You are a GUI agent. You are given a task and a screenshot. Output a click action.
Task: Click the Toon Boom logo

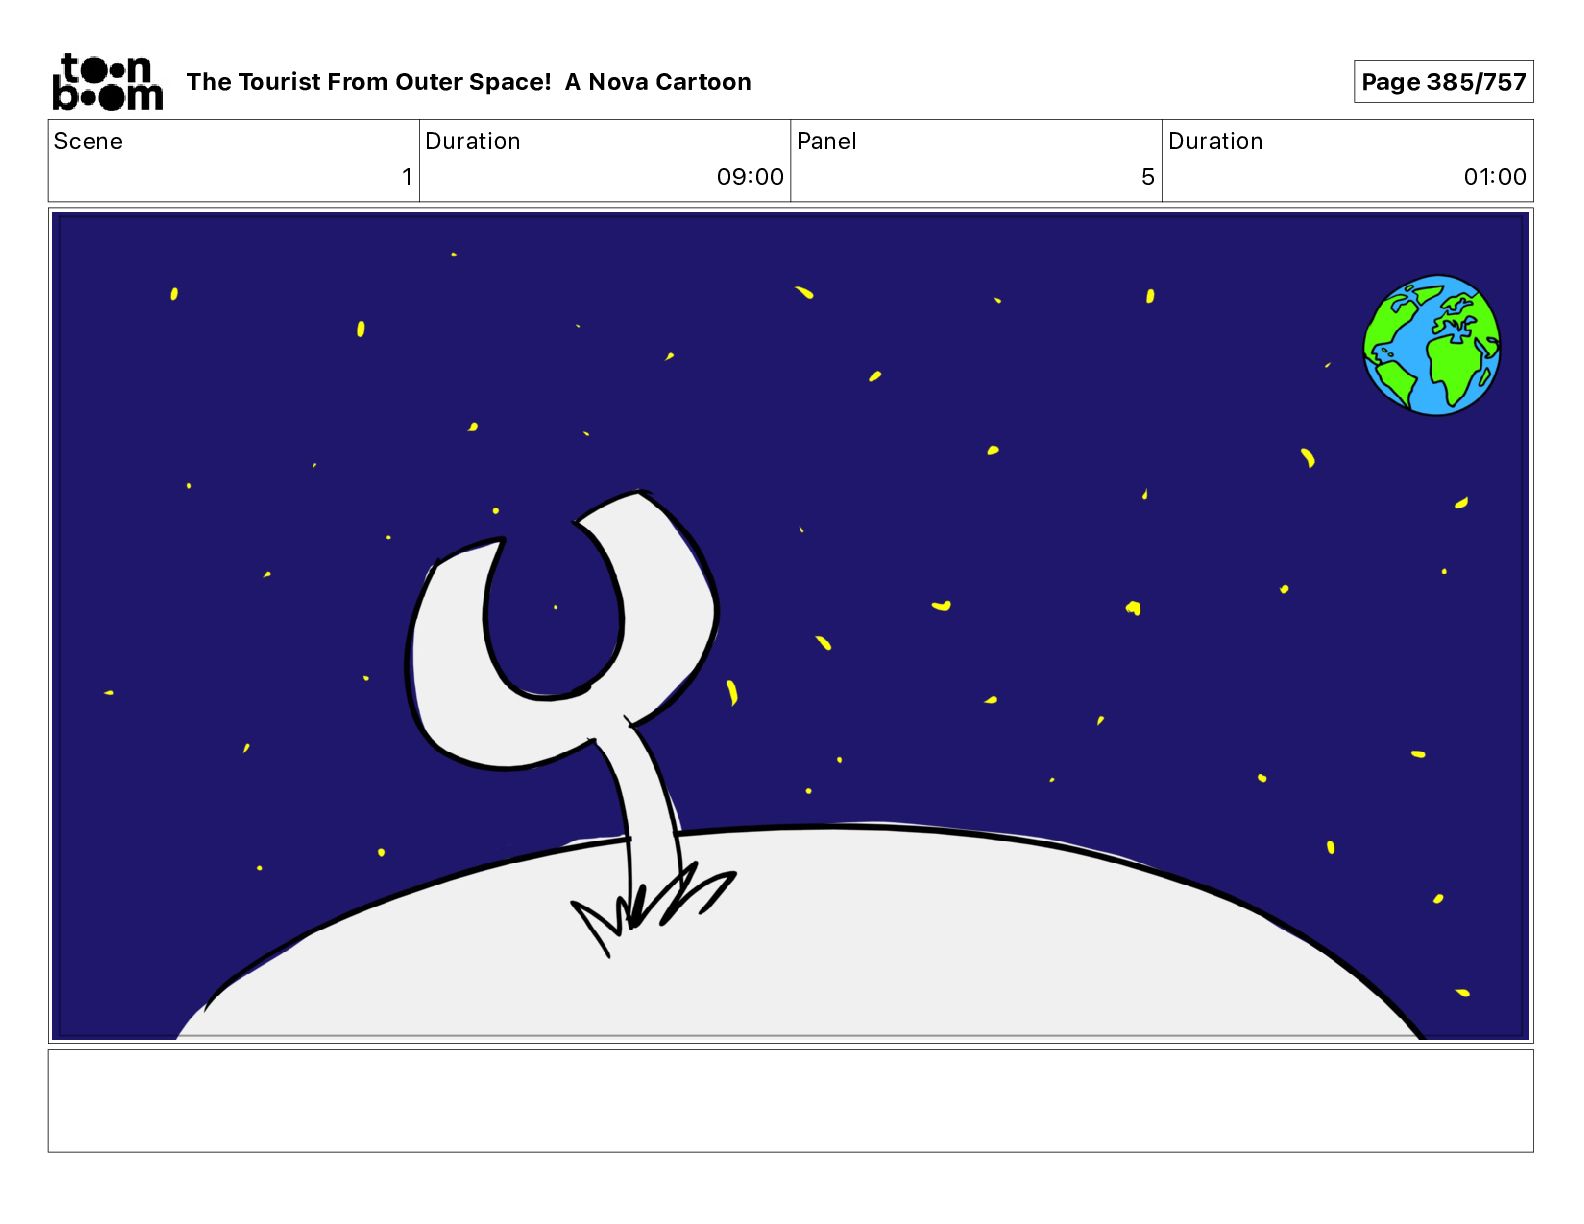coord(107,81)
